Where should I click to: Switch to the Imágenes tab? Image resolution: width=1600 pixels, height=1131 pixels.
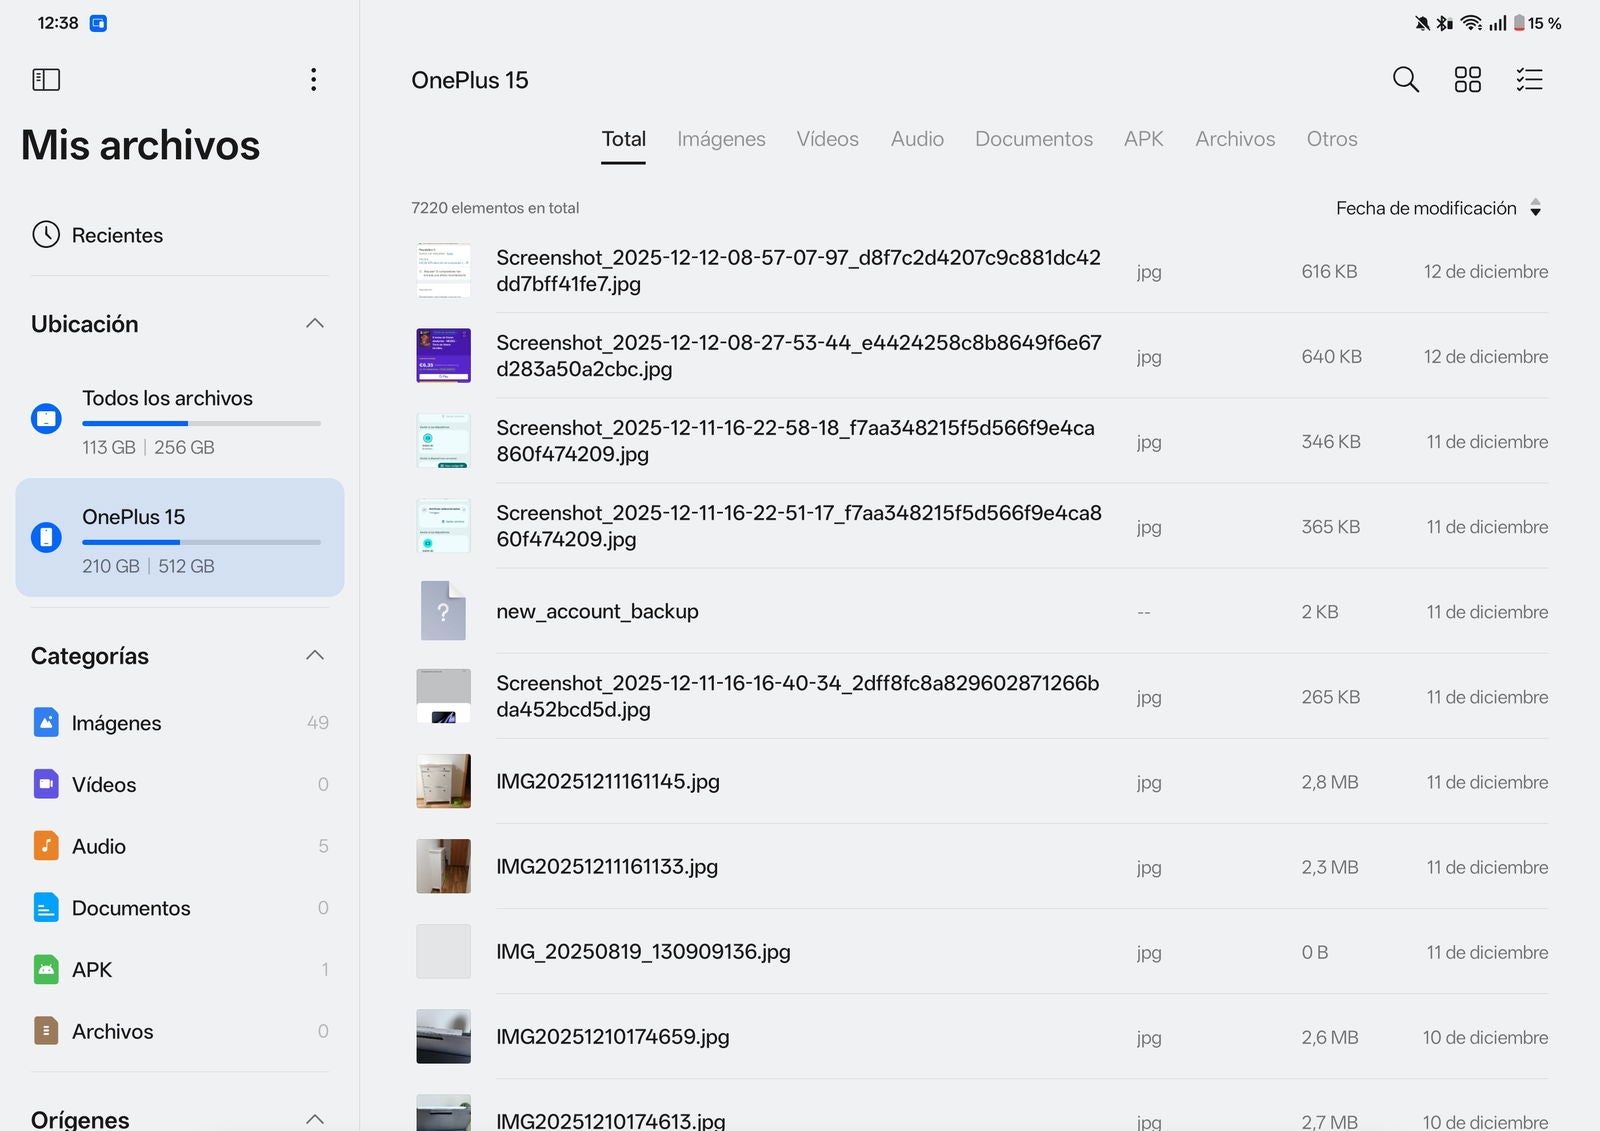721,139
